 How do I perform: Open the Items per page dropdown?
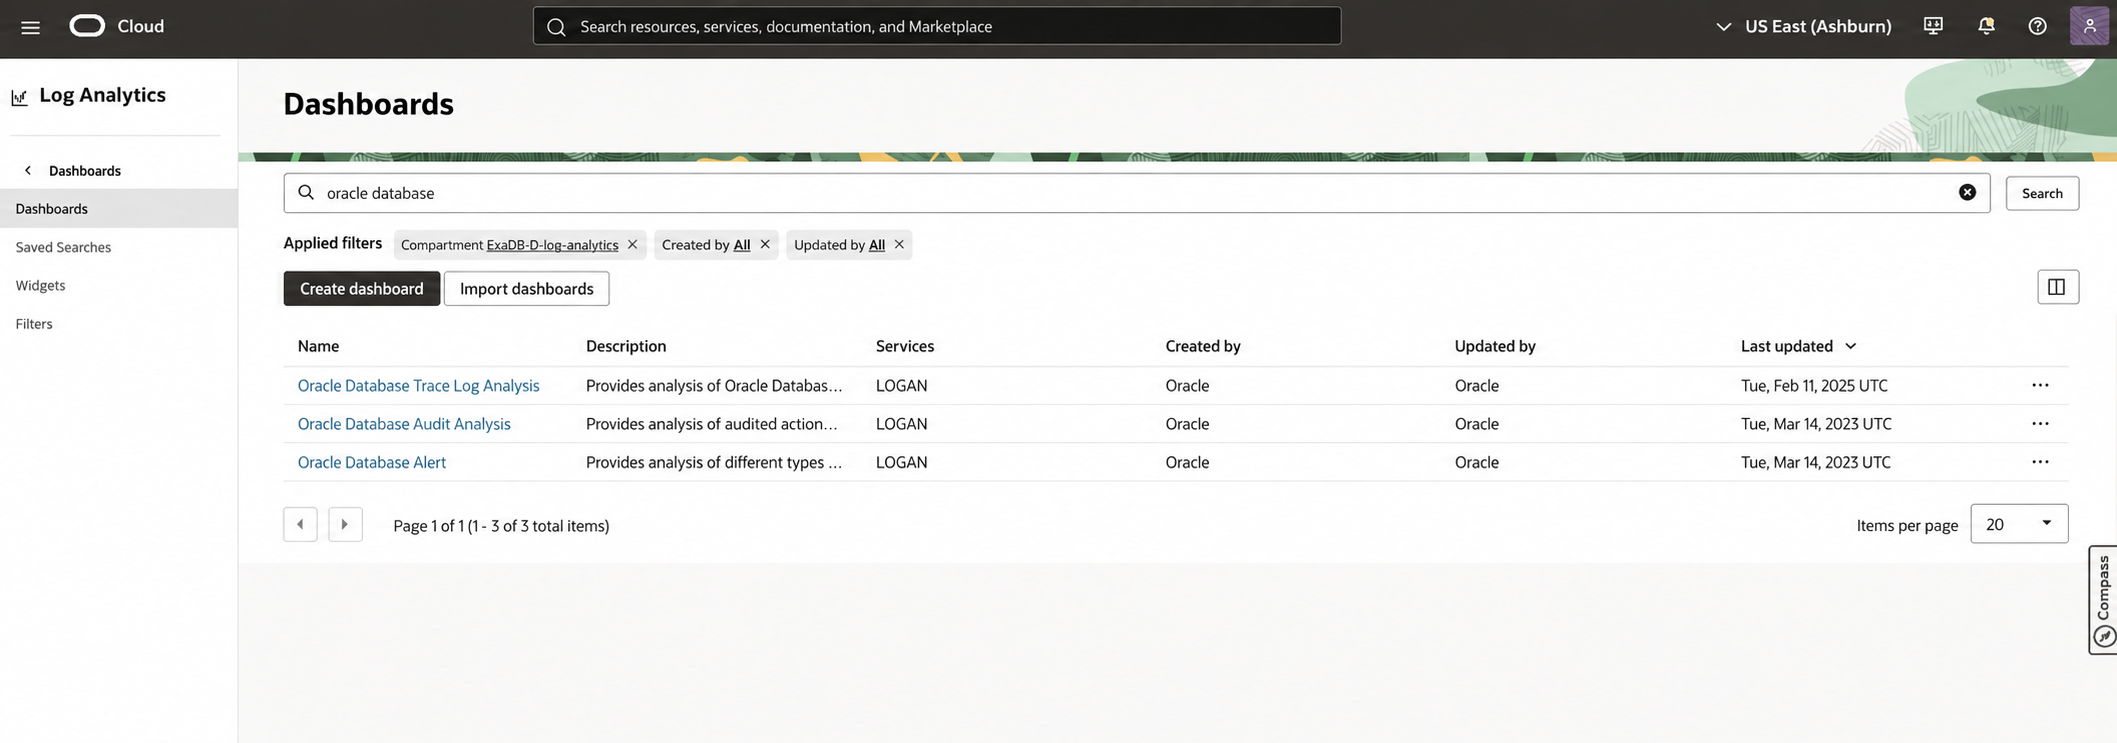pyautogui.click(x=2018, y=524)
